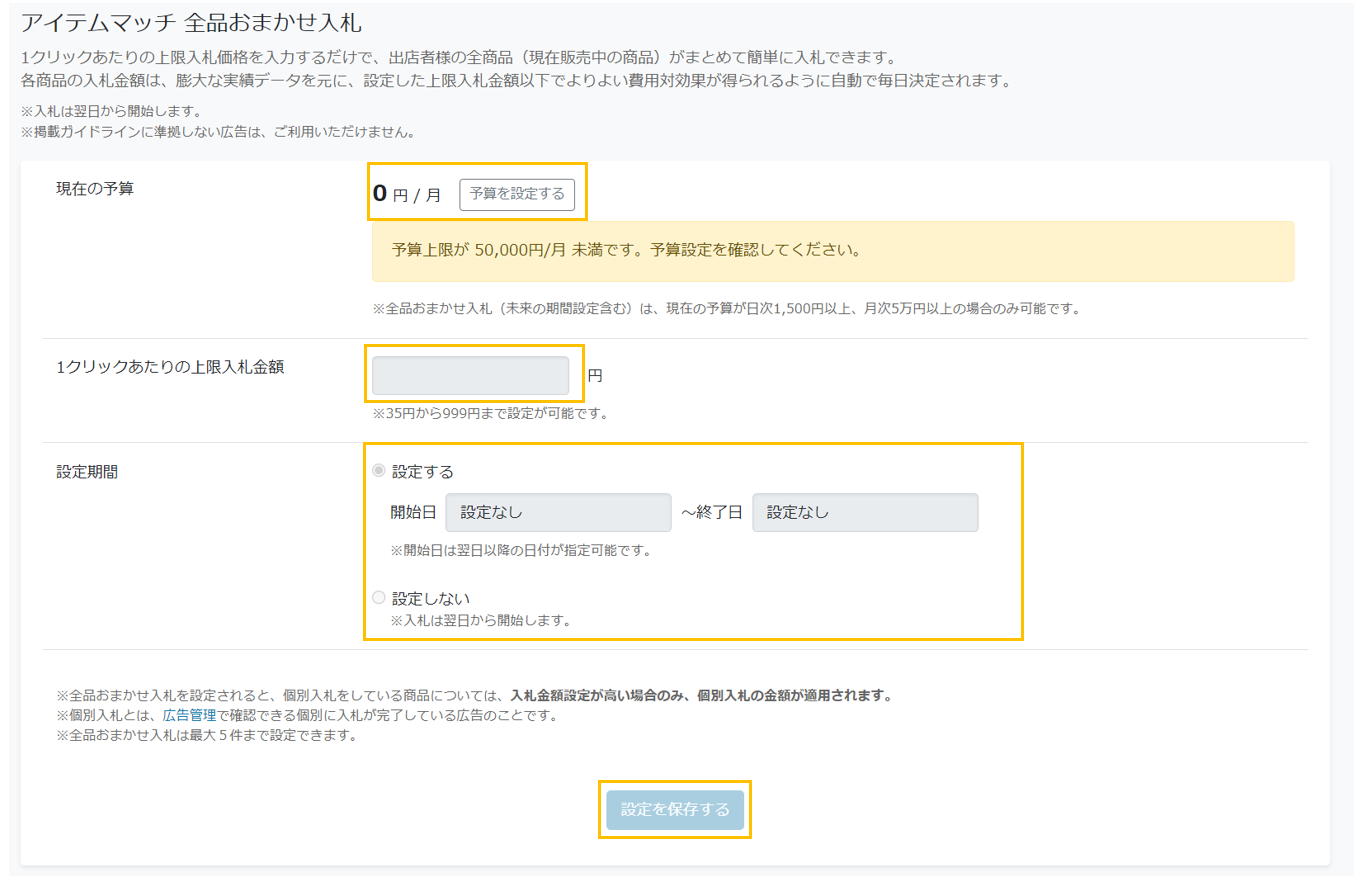Open the 広告管理 link
Viewport: 1361px width, 876px height.
point(189,716)
